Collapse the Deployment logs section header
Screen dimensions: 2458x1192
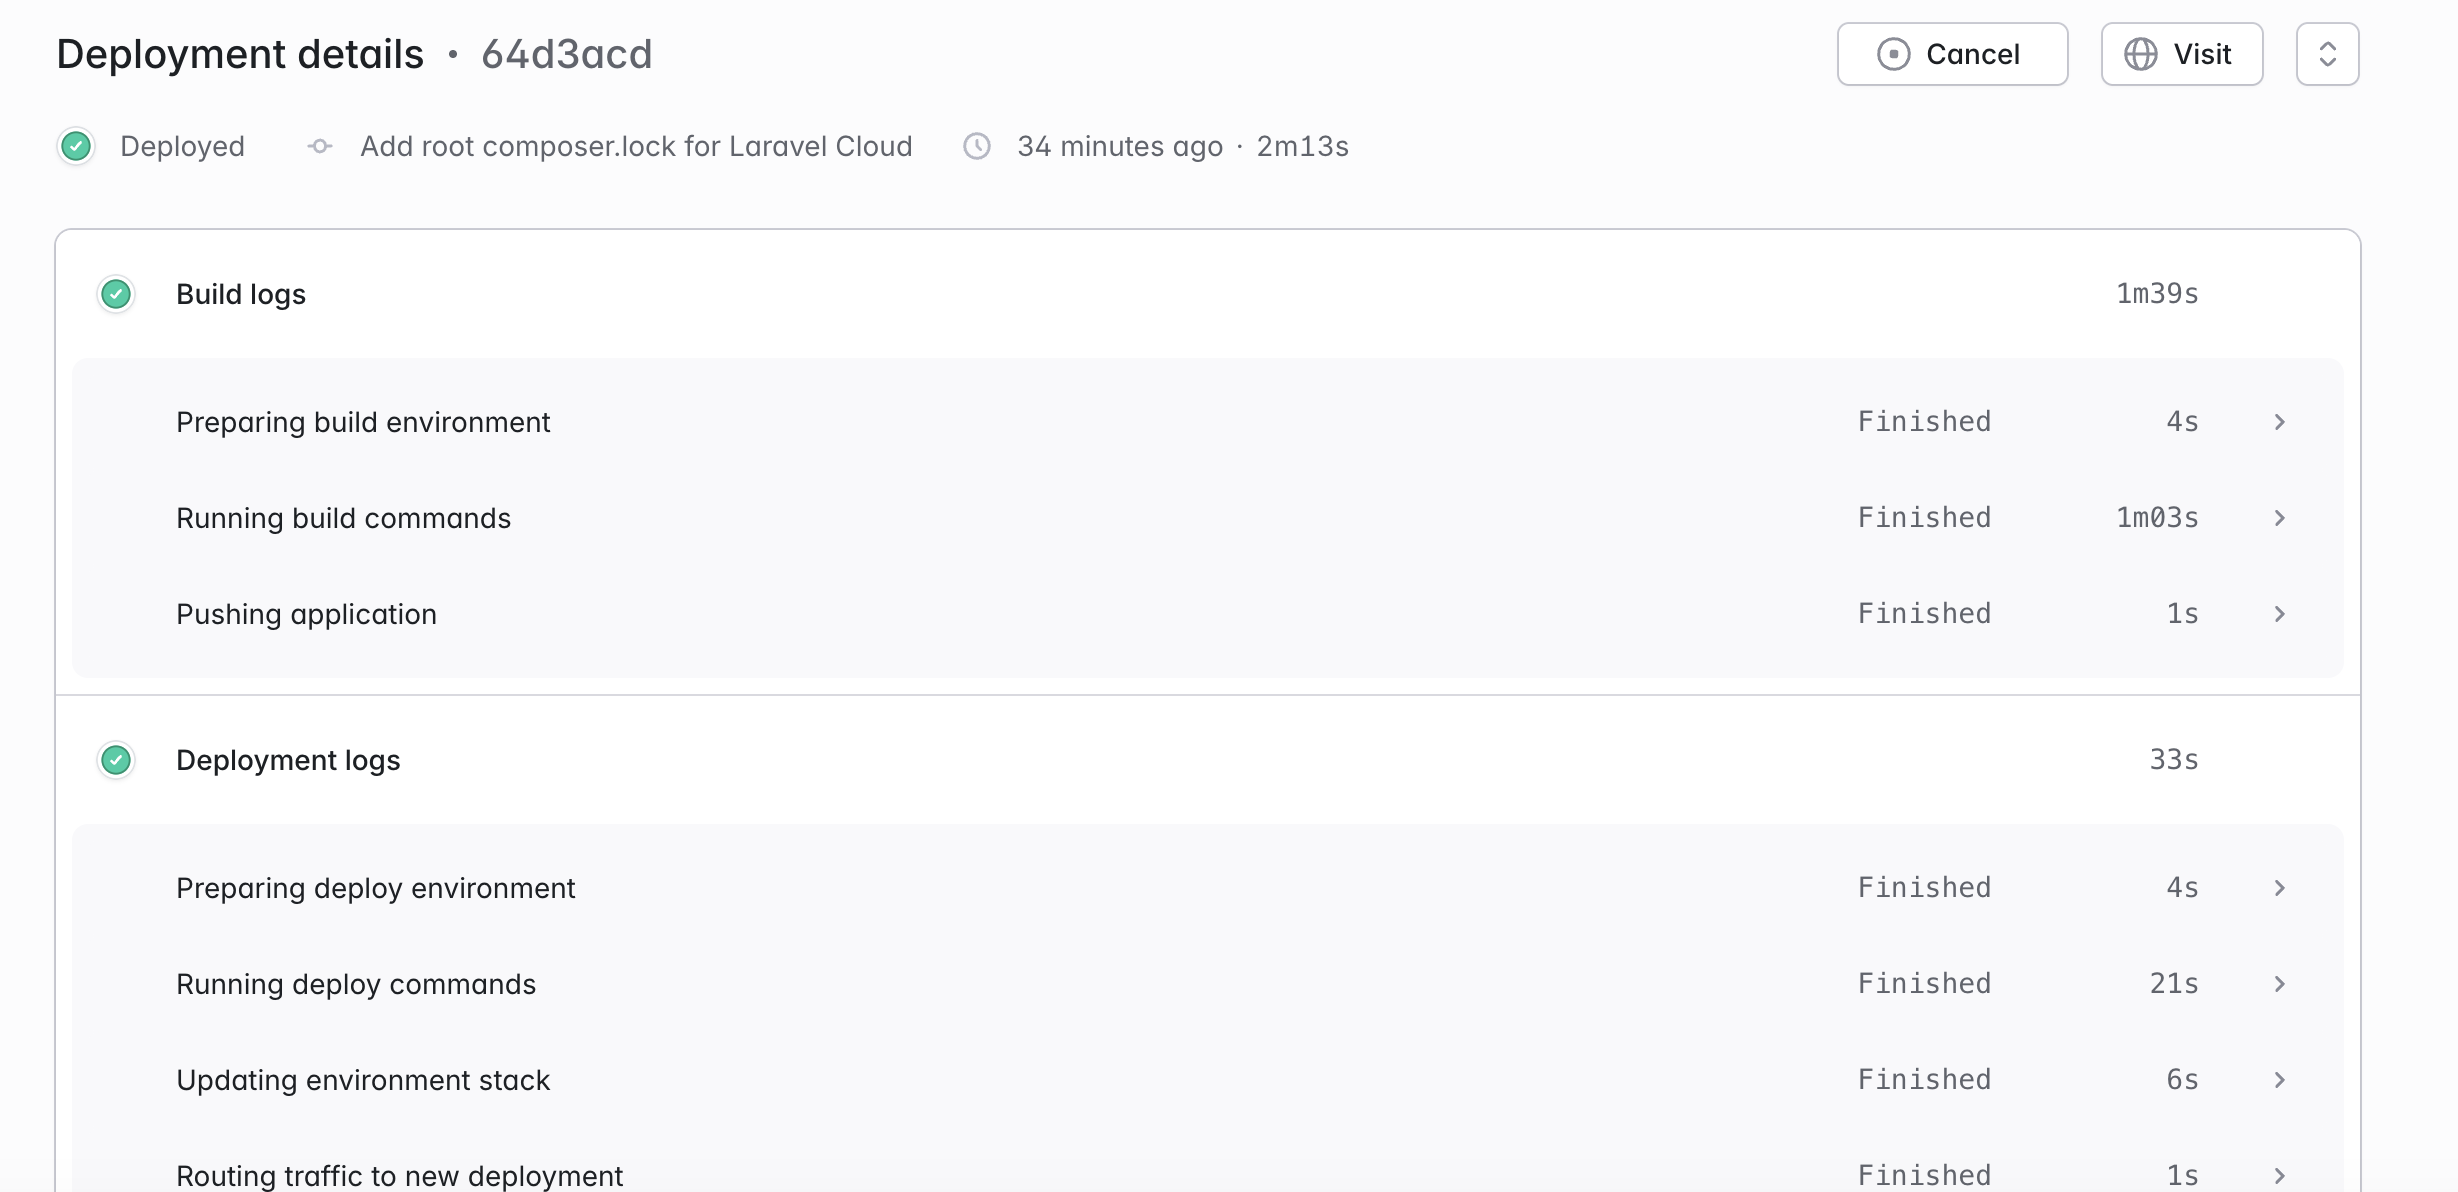pos(288,760)
